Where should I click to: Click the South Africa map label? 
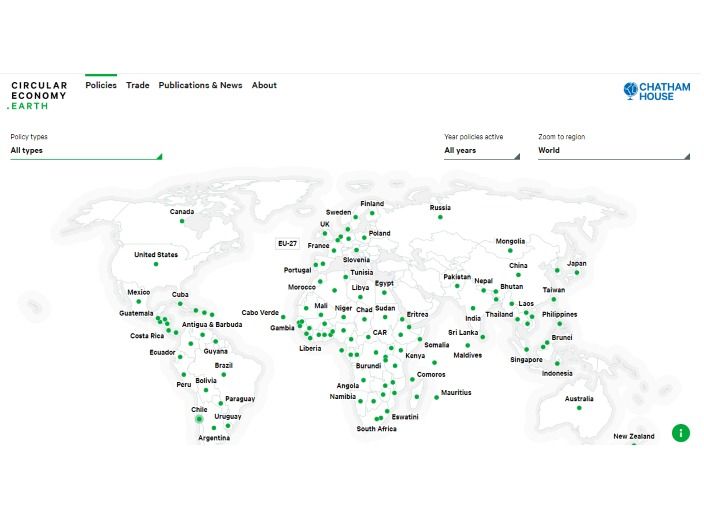coord(376,429)
